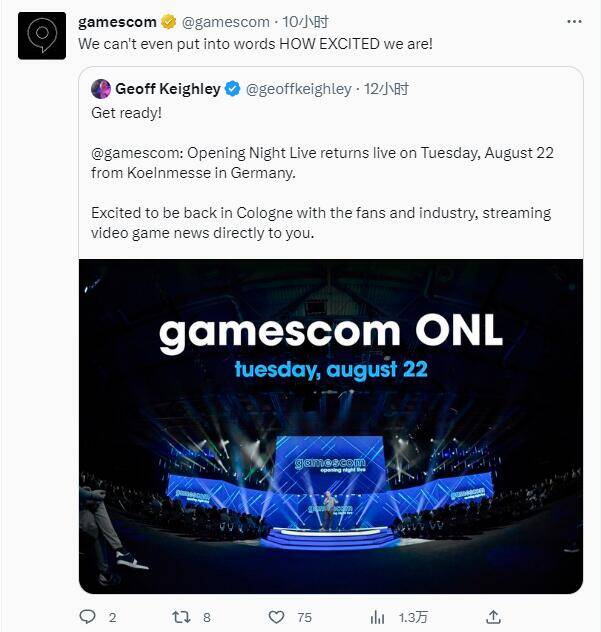Click the gamescom profile avatar
This screenshot has width=601, height=632.
coord(42,36)
